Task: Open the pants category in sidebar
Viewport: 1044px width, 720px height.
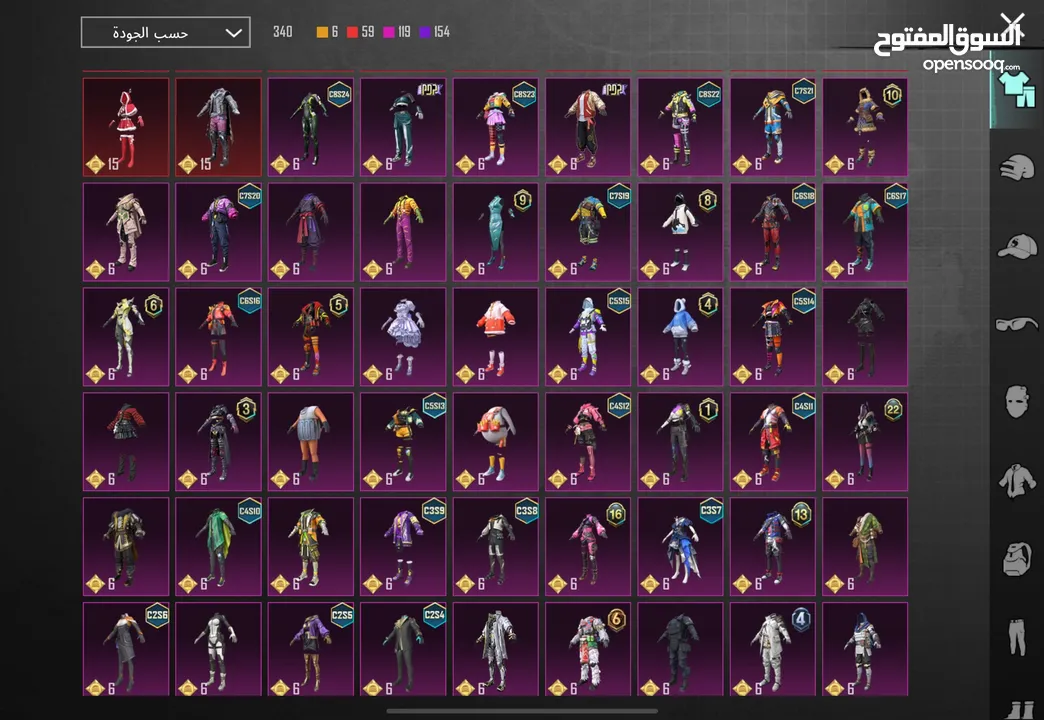Action: point(1017,637)
